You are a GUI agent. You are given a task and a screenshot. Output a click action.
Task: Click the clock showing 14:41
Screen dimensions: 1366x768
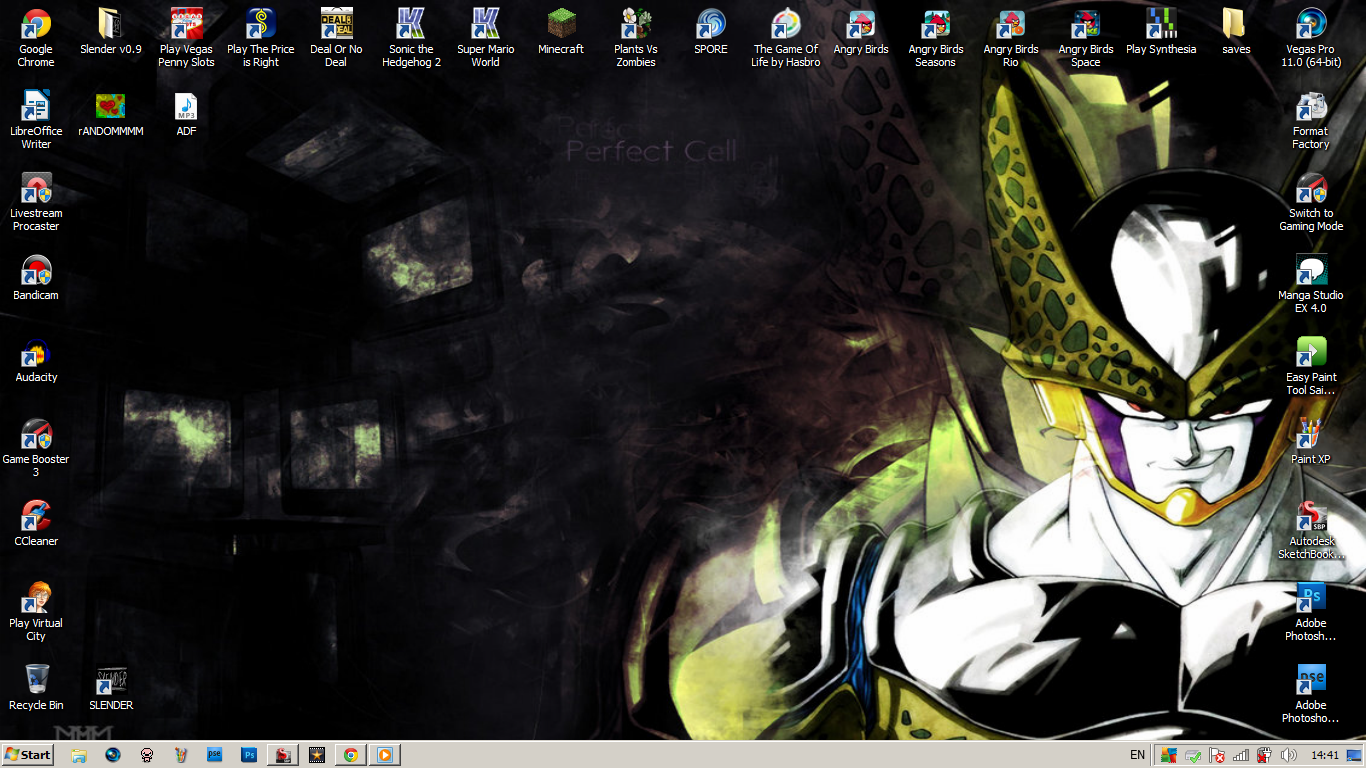point(1324,755)
